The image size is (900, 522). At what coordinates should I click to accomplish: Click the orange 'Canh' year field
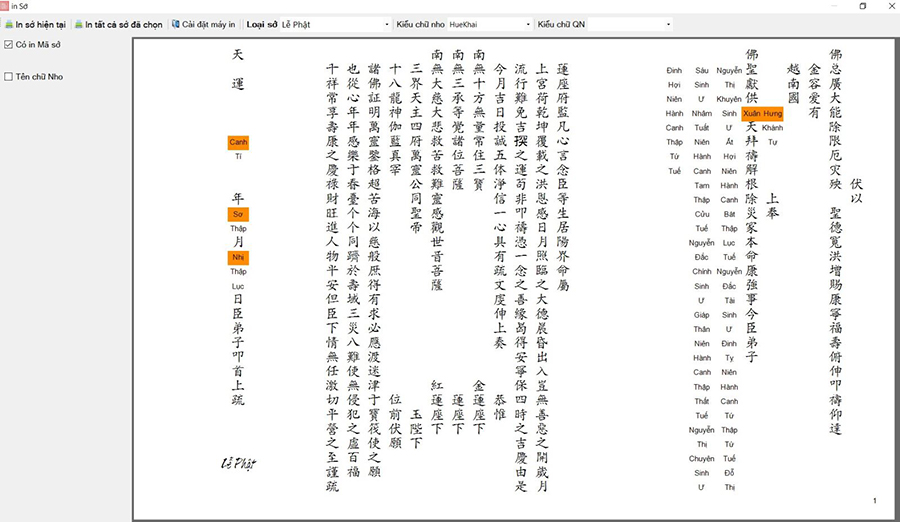tap(238, 142)
